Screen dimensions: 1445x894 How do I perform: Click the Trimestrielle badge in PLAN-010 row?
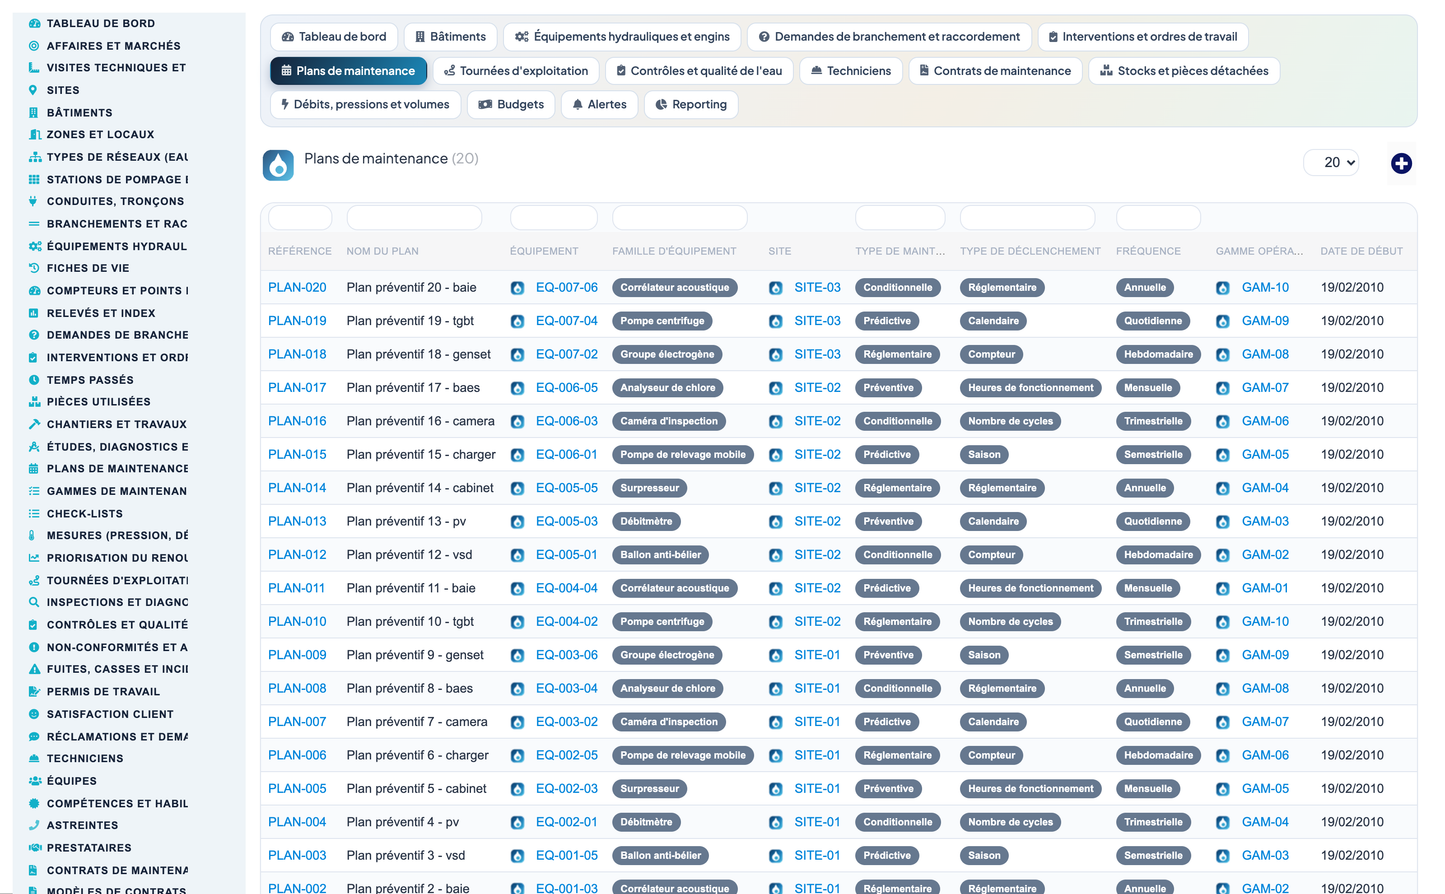(x=1153, y=622)
